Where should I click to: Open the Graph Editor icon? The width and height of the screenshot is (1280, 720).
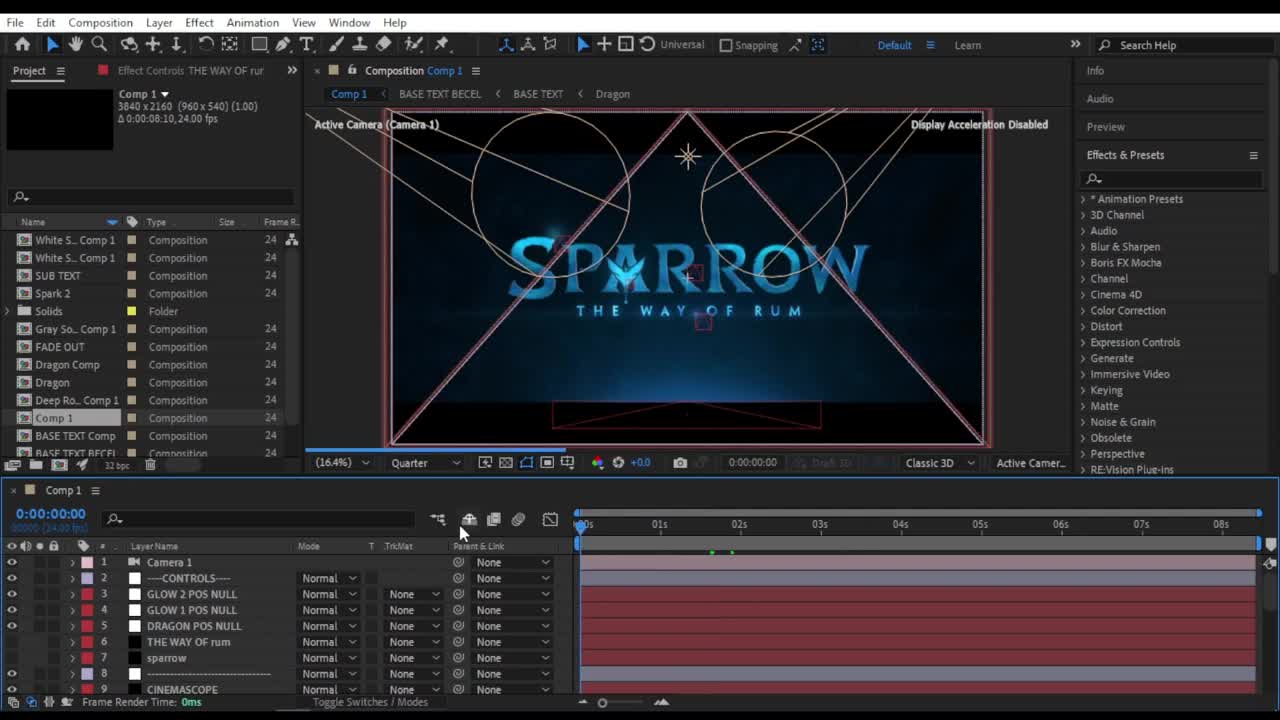coord(550,519)
